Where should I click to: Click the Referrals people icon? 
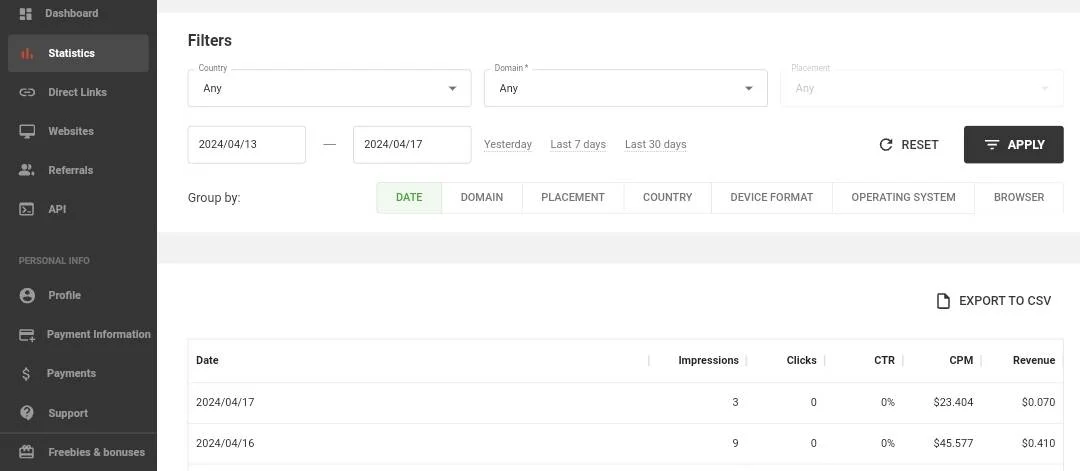click(27, 170)
